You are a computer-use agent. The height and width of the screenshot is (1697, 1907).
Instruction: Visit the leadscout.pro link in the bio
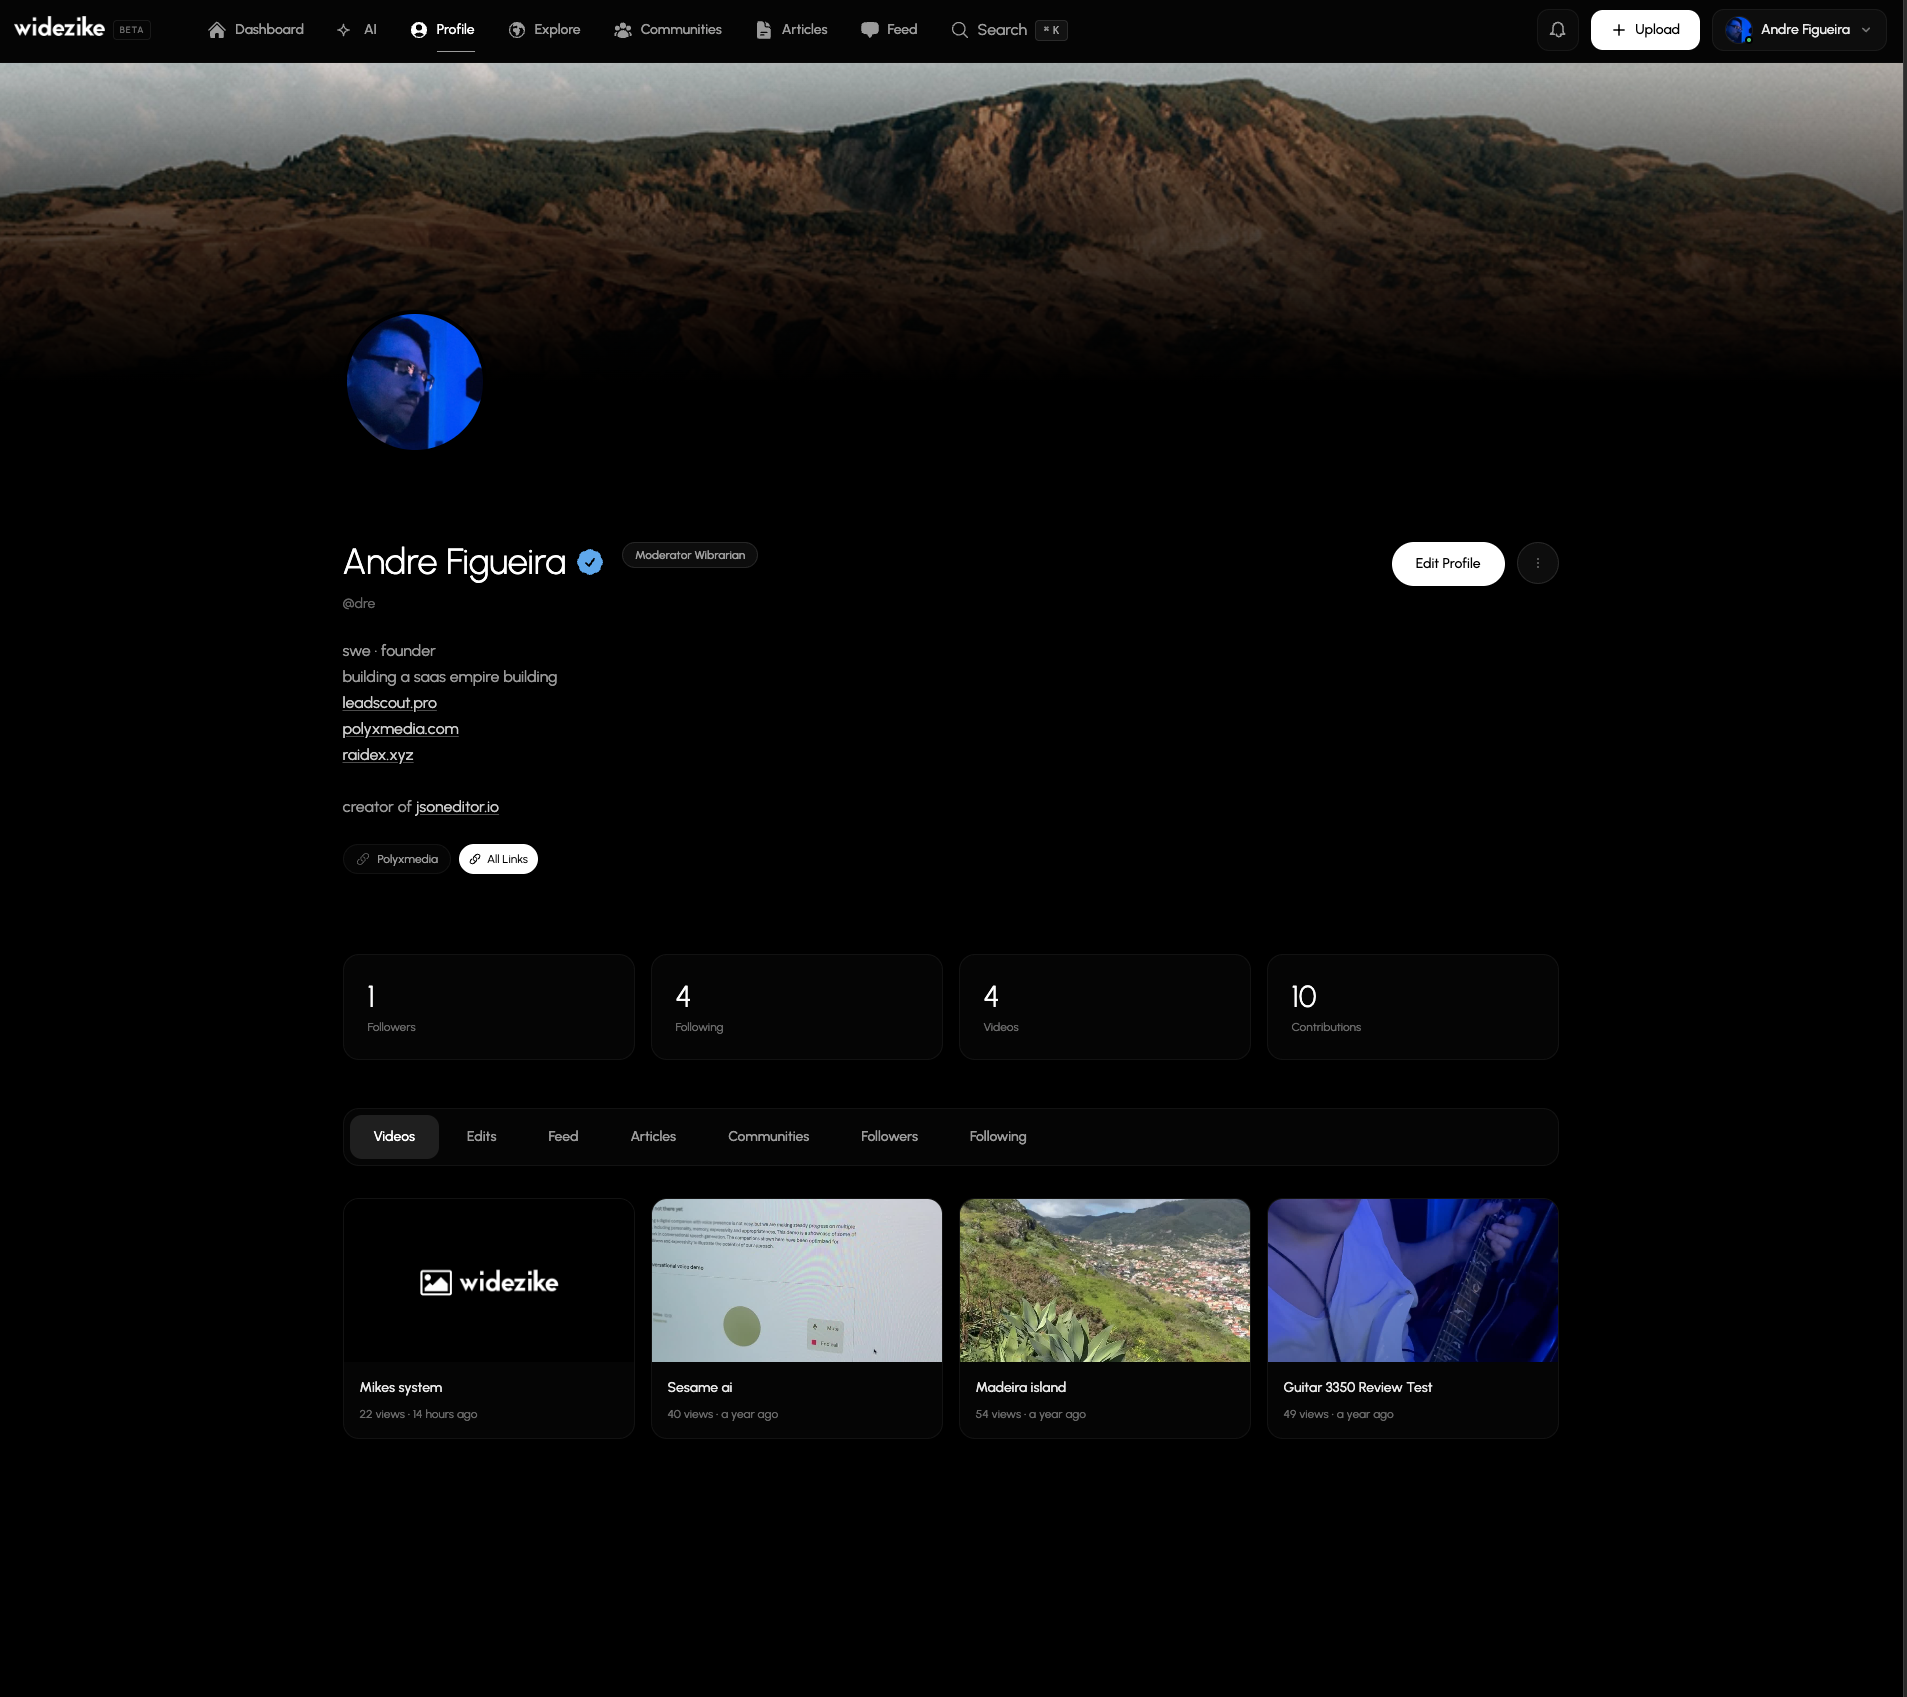click(x=389, y=702)
